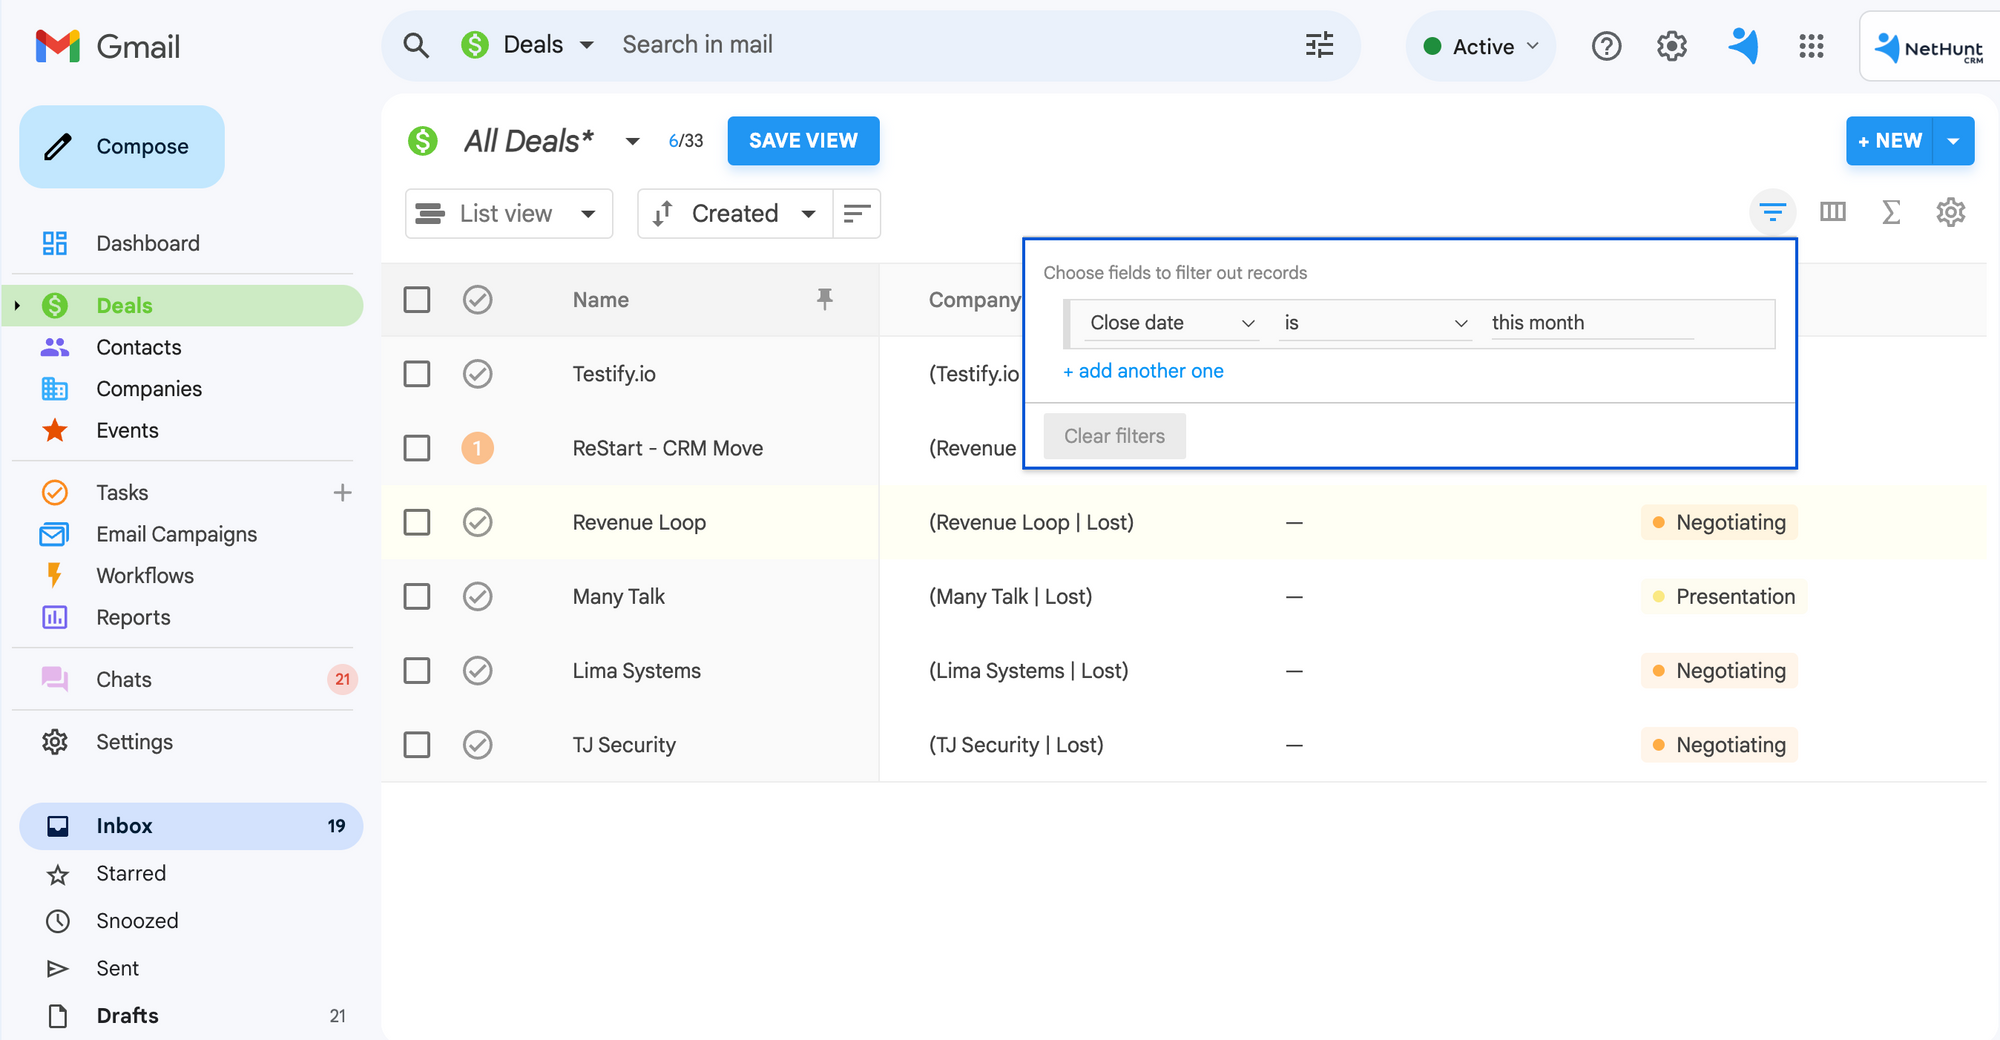Click the NetHunt CRM logo
This screenshot has height=1040, width=2000.
click(1929, 47)
